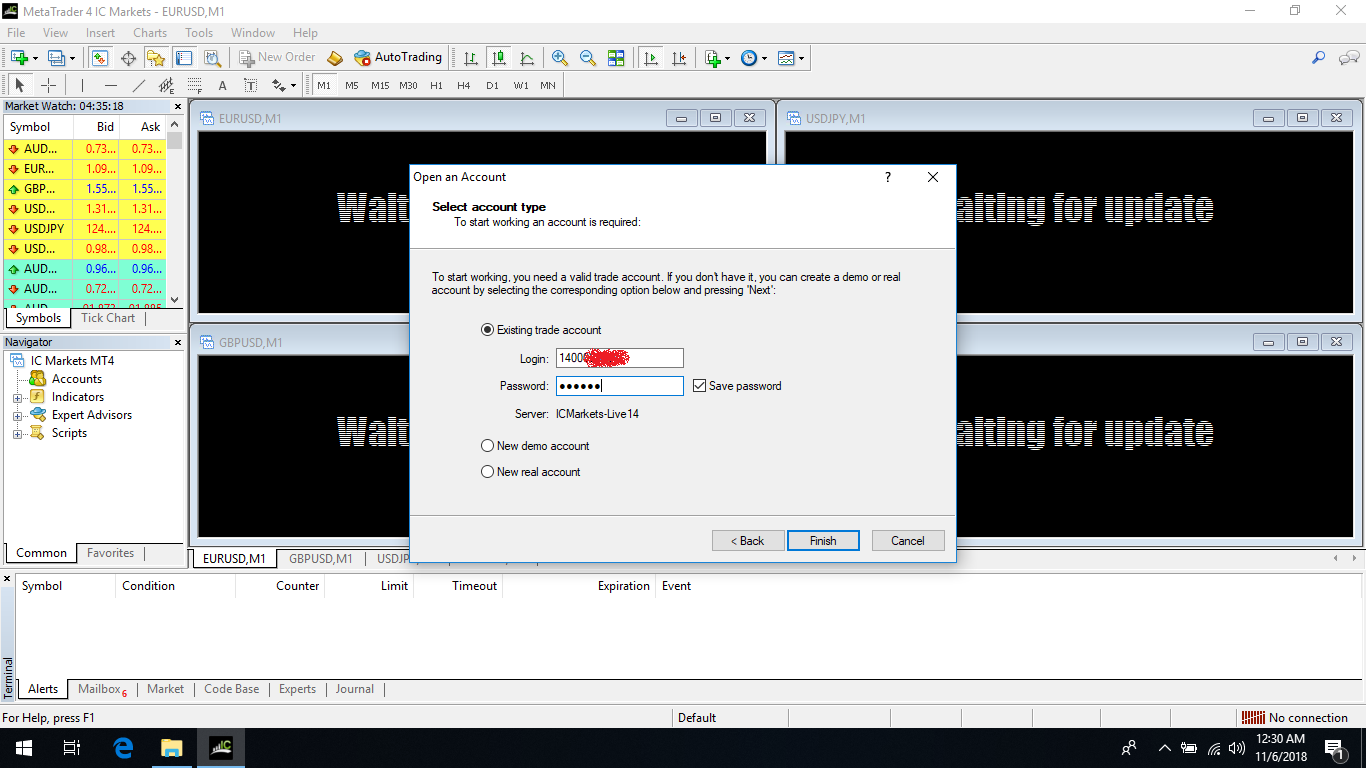Open dropdown arrow beside Templates icon

[x=801, y=58]
